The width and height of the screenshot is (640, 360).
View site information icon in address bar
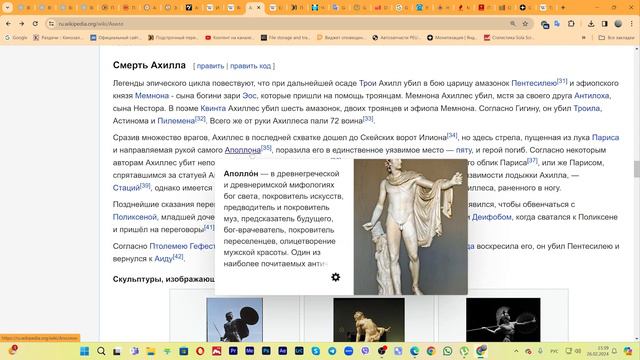tap(51, 24)
